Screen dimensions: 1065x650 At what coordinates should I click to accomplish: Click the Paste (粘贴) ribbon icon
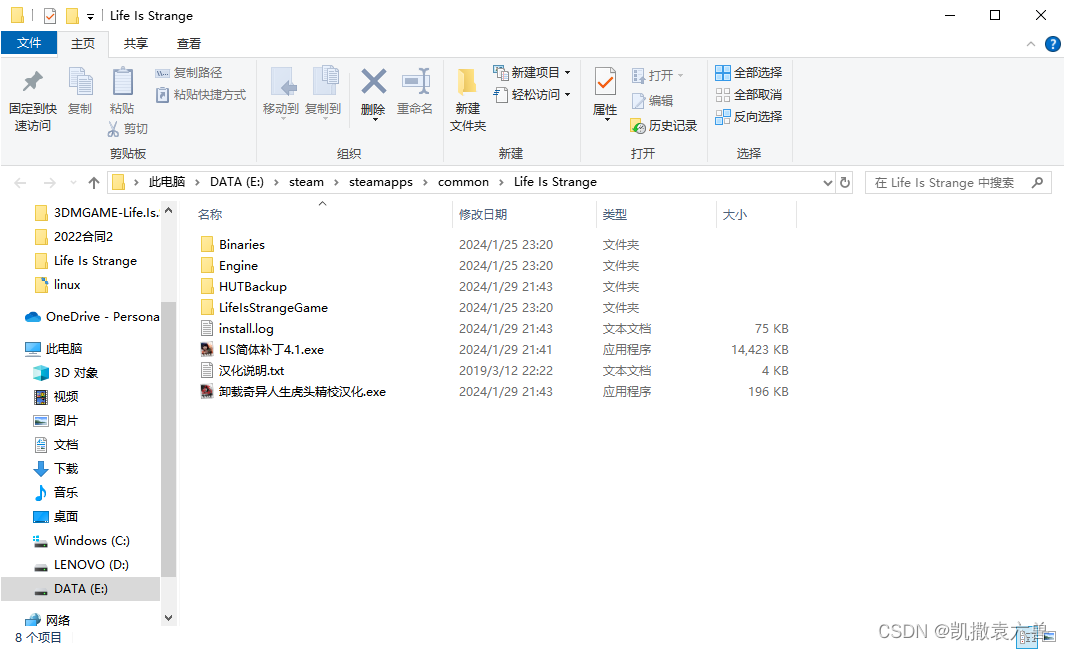pyautogui.click(x=122, y=82)
